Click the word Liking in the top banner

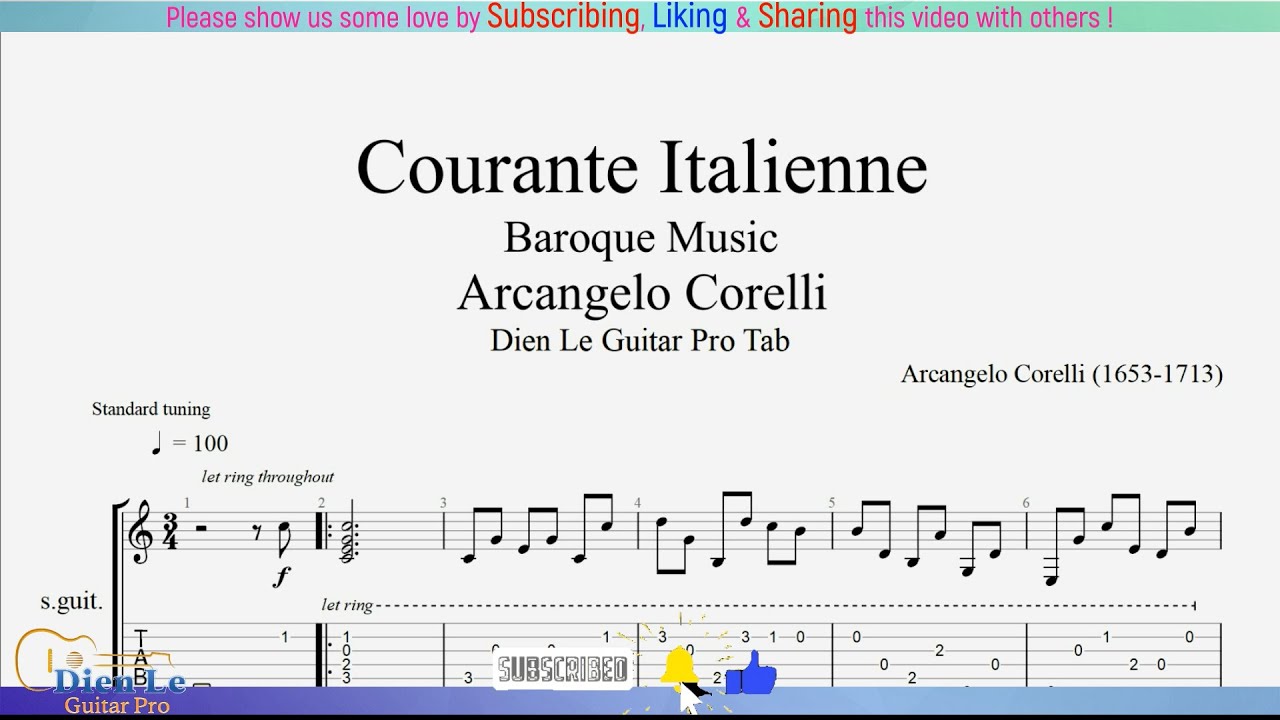pos(690,17)
